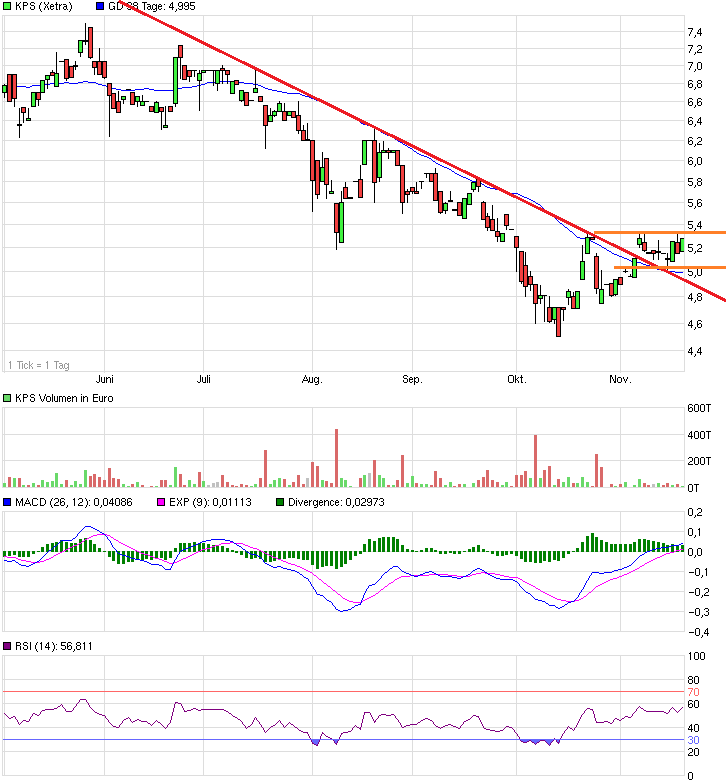This screenshot has width=726, height=784.
Task: Select the 'GD 38 Tage: 4,995' label
Action: tap(152, 6)
